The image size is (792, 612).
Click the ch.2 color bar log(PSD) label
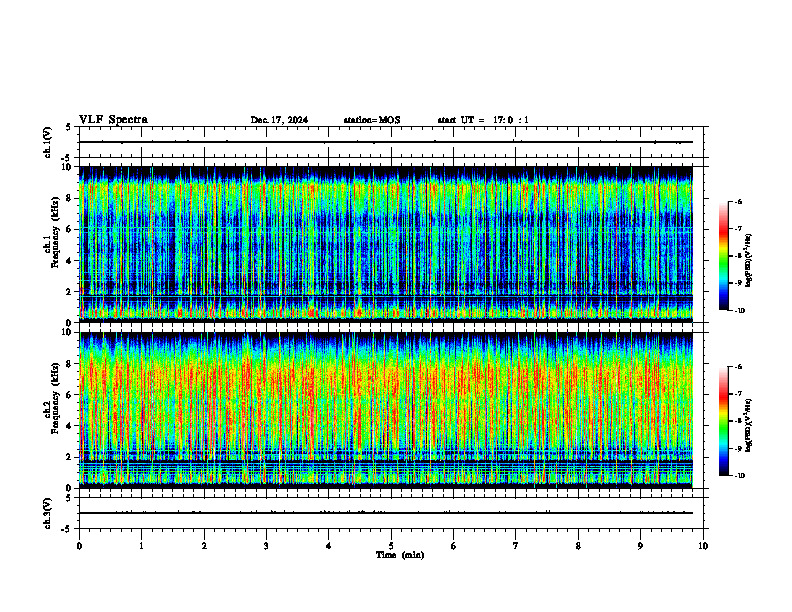click(x=749, y=425)
